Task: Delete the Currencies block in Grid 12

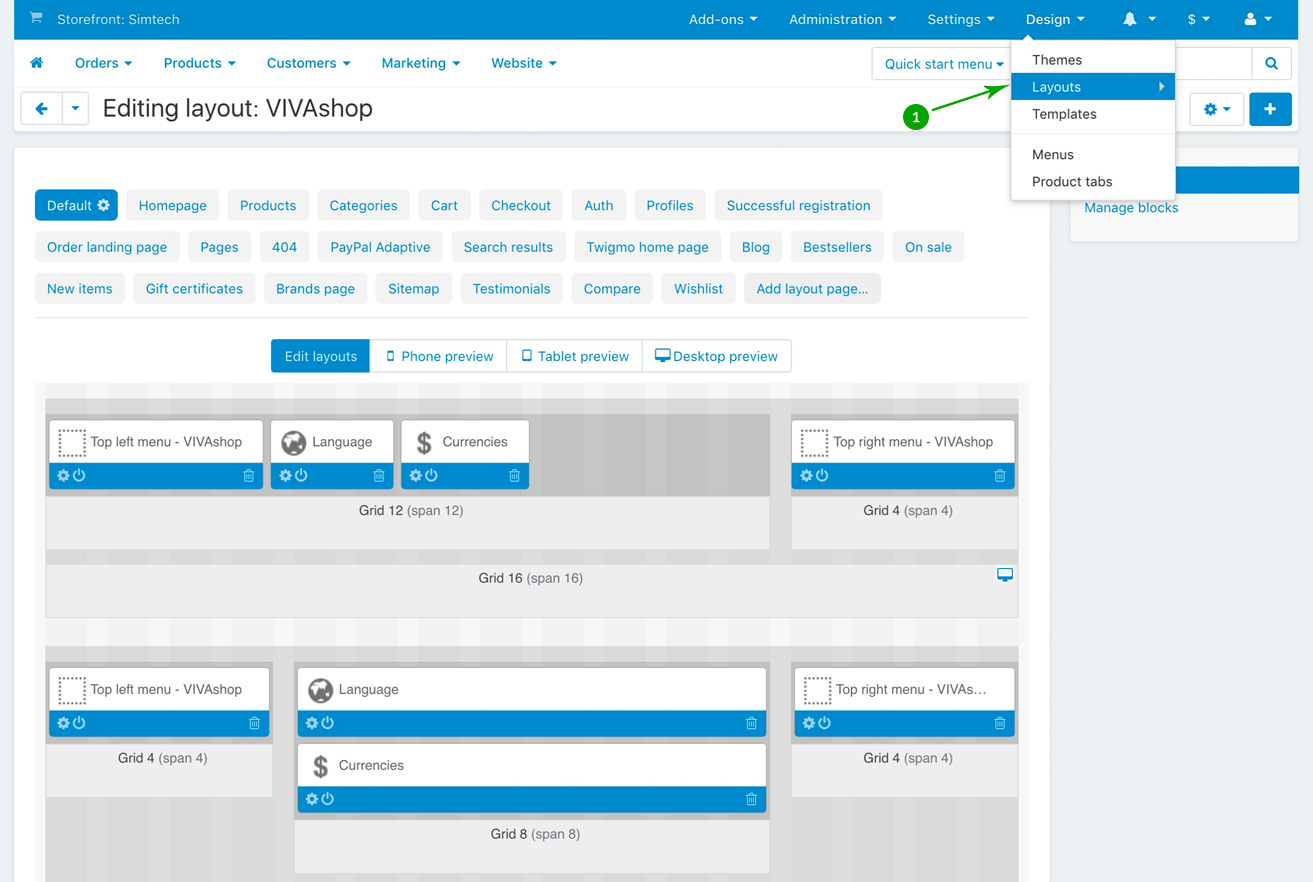Action: [x=514, y=476]
